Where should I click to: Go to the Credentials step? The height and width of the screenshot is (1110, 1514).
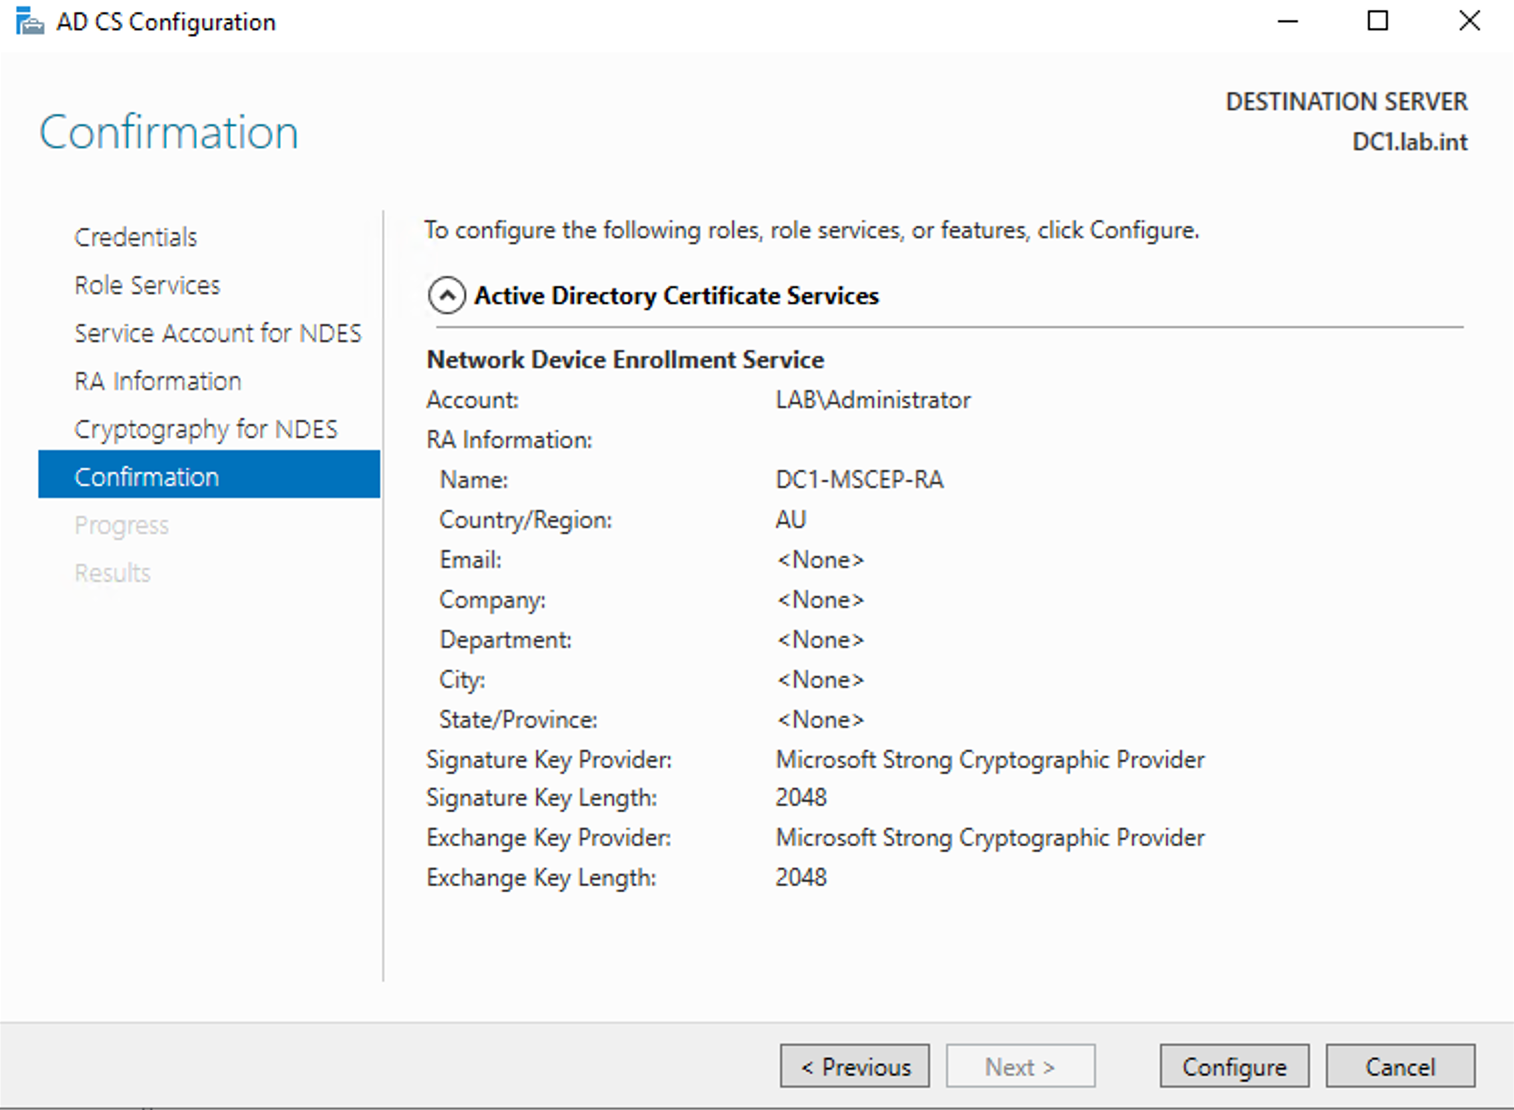point(136,237)
